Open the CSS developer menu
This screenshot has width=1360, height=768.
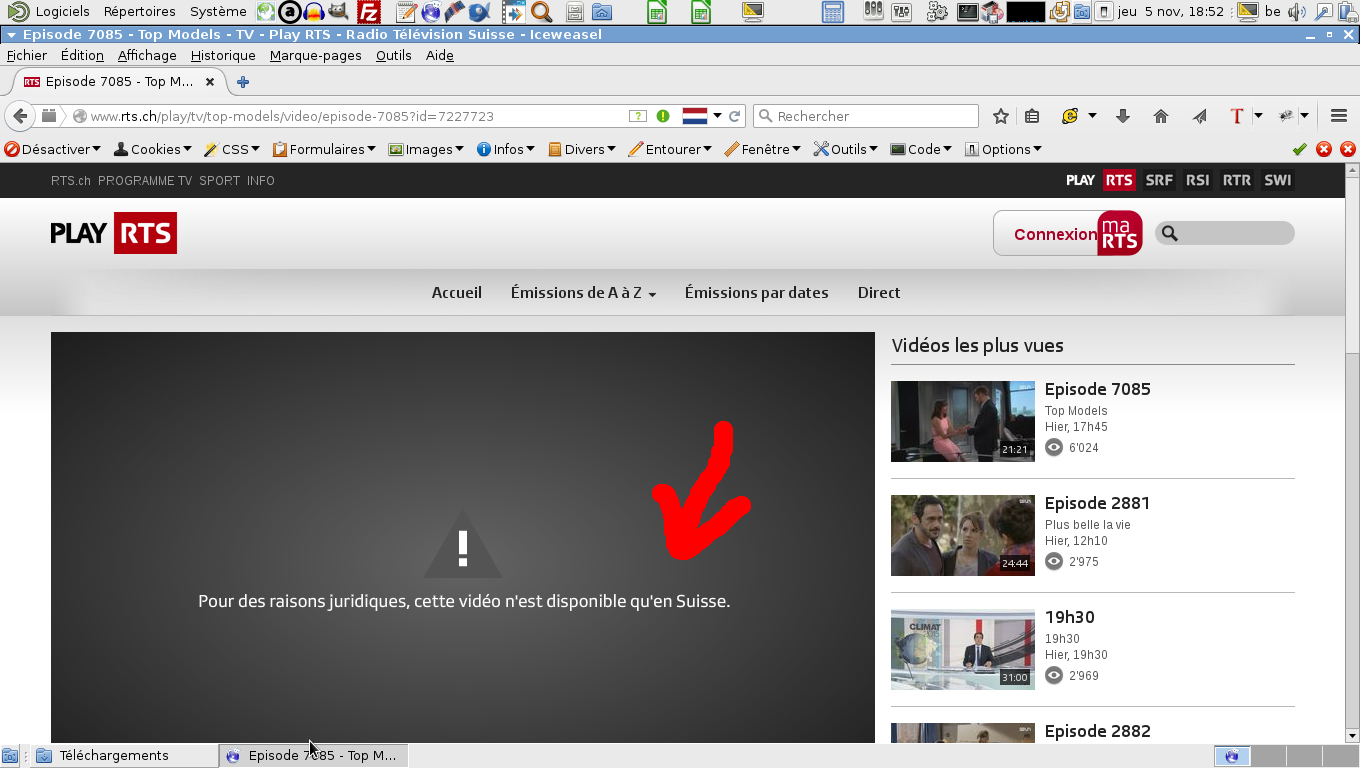click(x=232, y=149)
